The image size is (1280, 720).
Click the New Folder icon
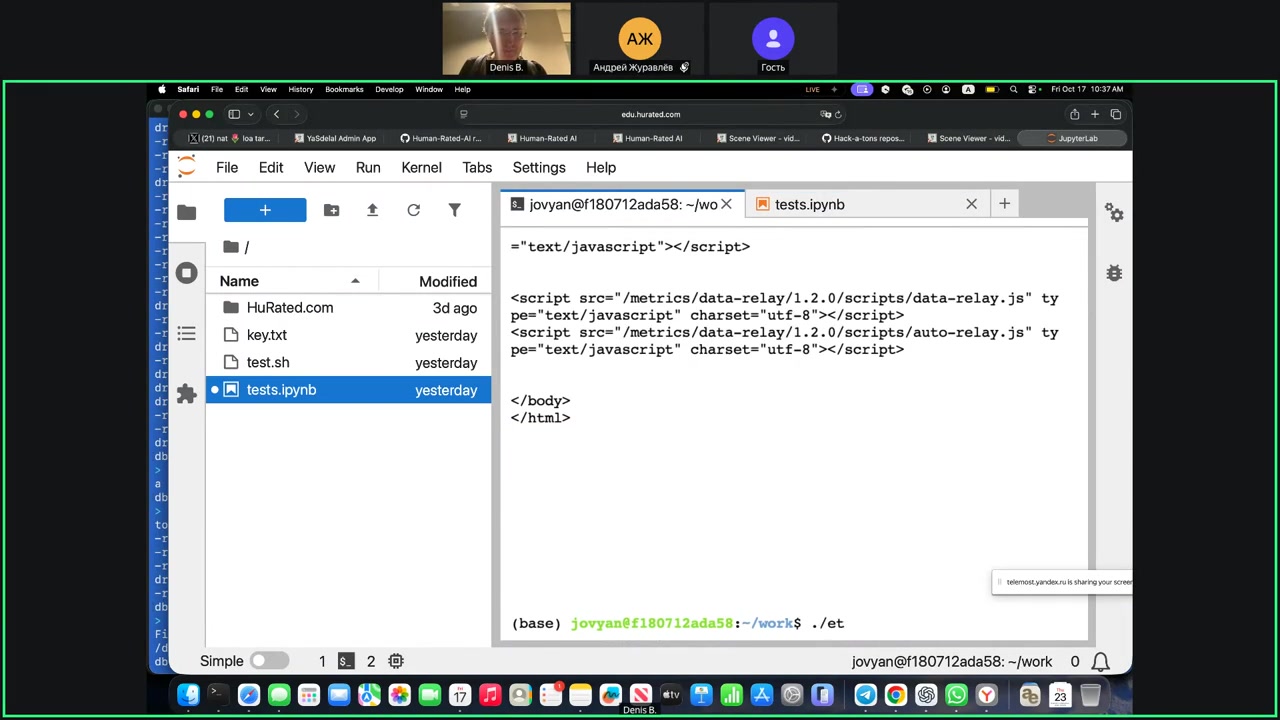[331, 210]
